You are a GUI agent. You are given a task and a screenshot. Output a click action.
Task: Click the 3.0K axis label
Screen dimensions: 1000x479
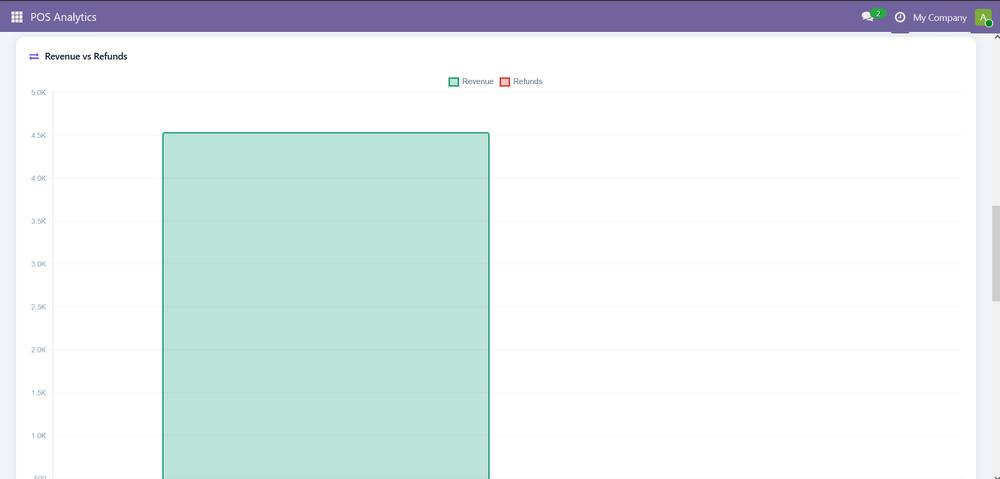(x=38, y=264)
